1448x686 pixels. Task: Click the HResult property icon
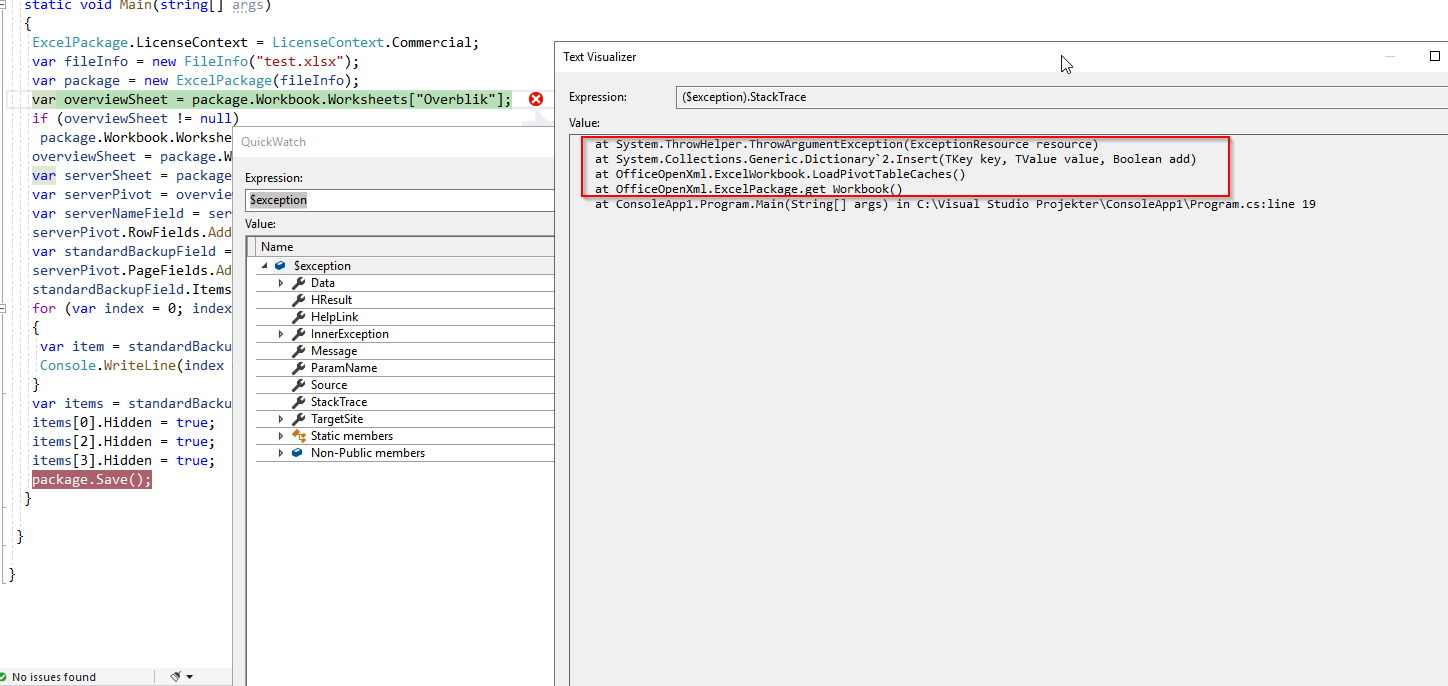pyautogui.click(x=299, y=300)
